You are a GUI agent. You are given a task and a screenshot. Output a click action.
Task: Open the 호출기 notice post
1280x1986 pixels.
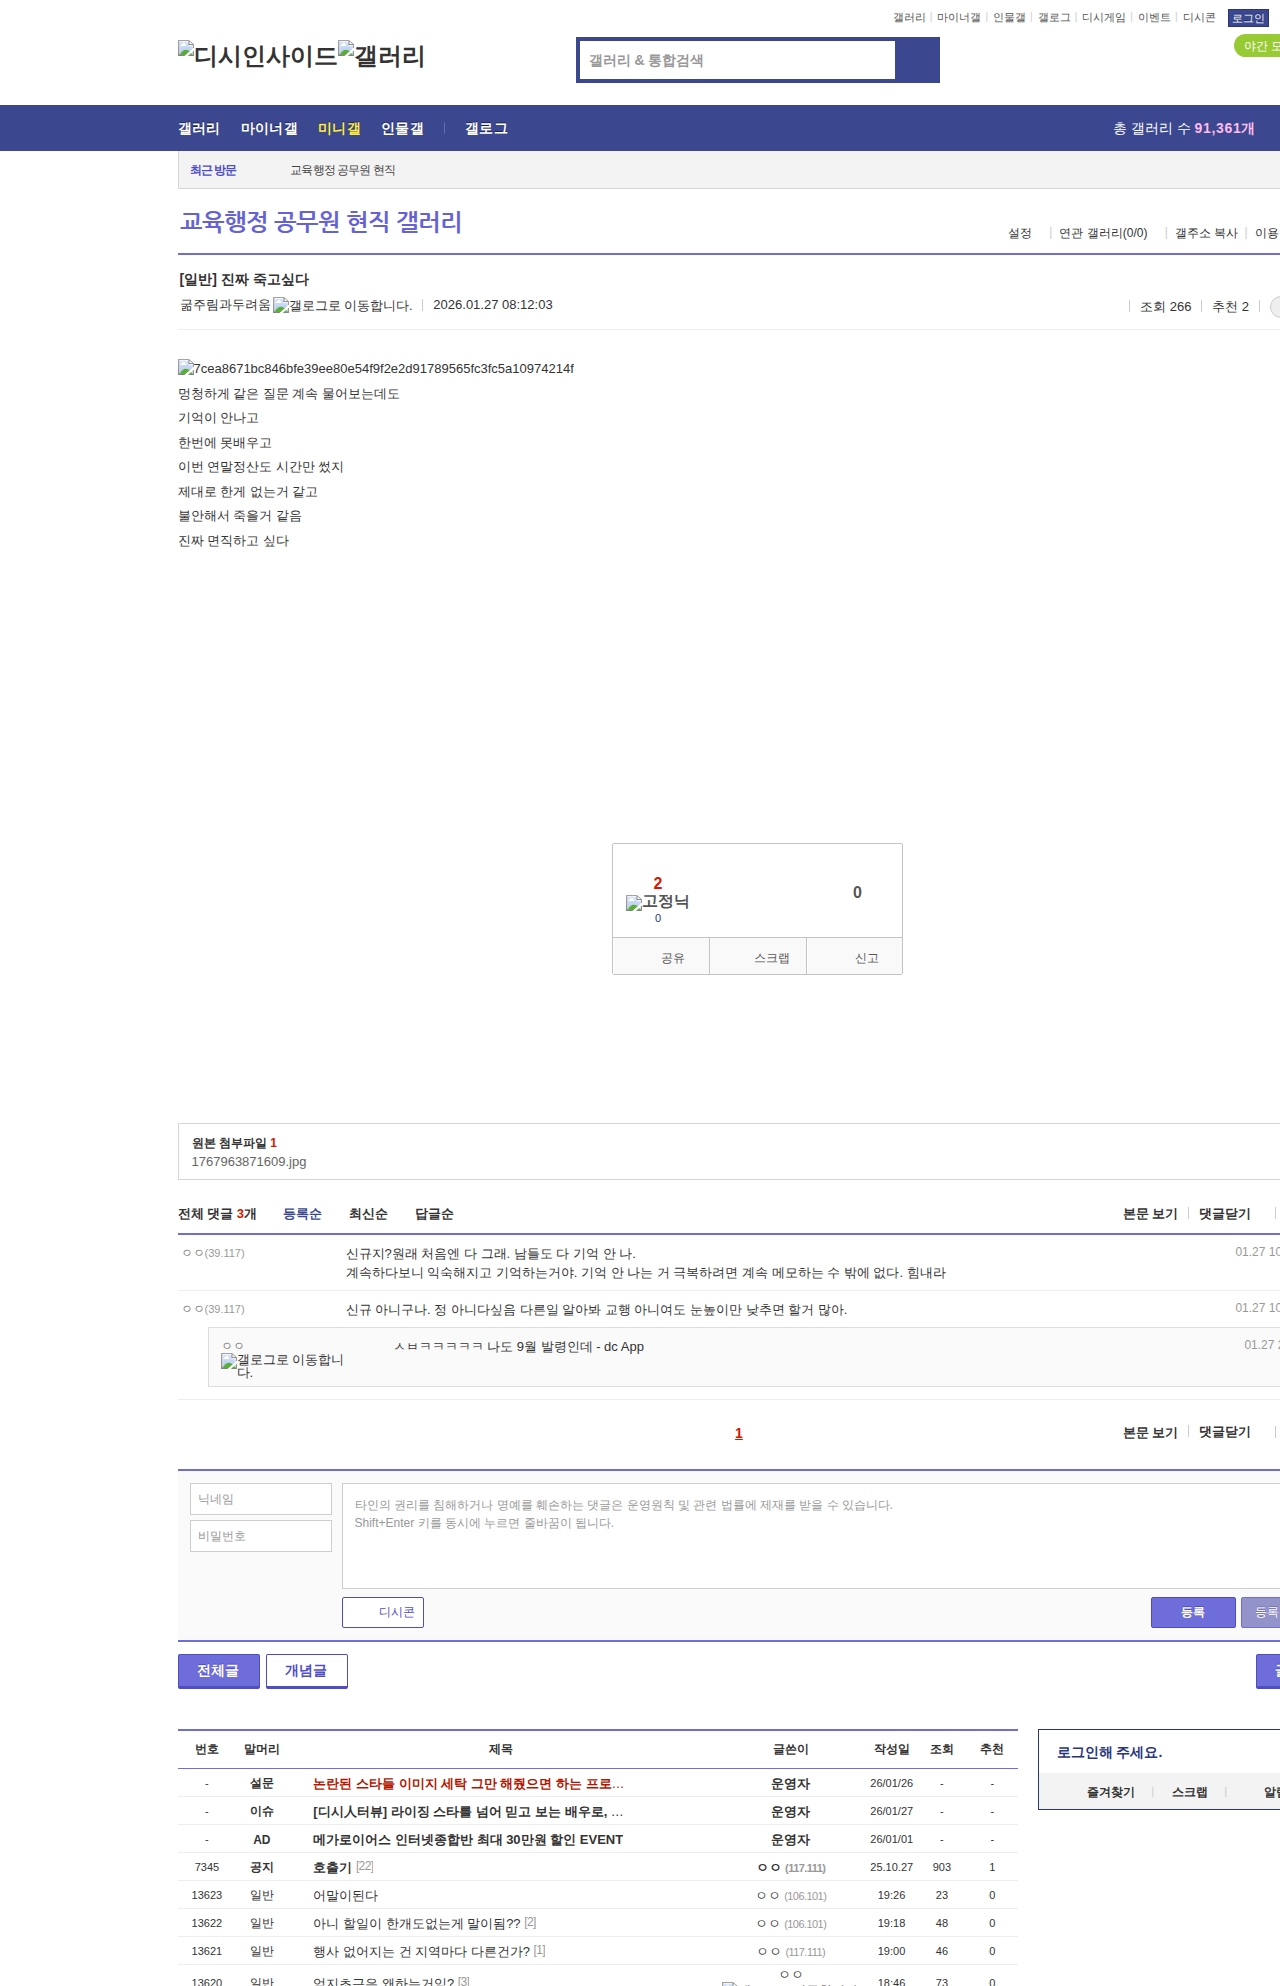click(333, 1867)
